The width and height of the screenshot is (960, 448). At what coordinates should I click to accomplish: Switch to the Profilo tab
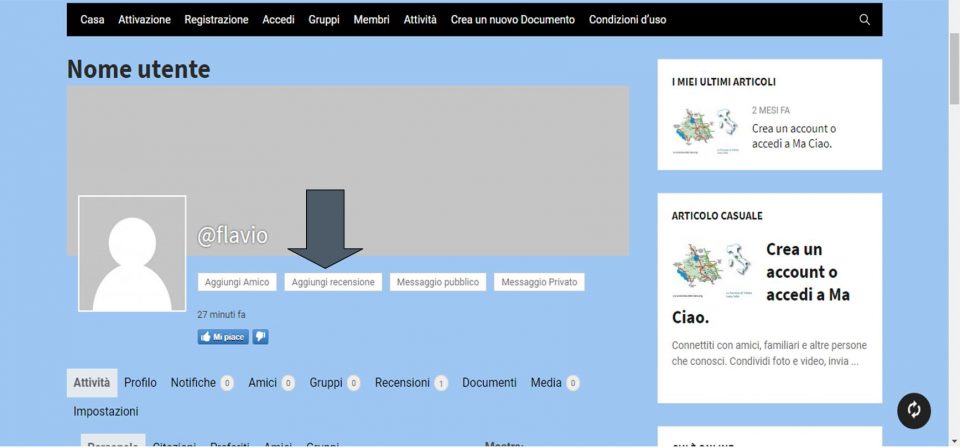140,383
